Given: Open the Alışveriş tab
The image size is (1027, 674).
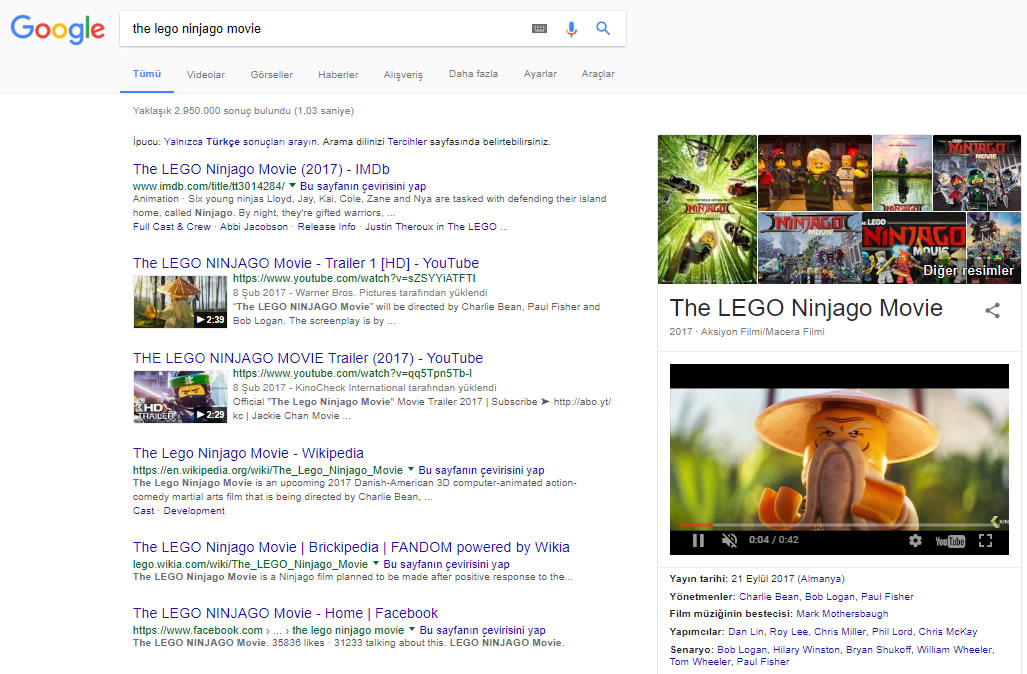Looking at the screenshot, I should click(403, 75).
